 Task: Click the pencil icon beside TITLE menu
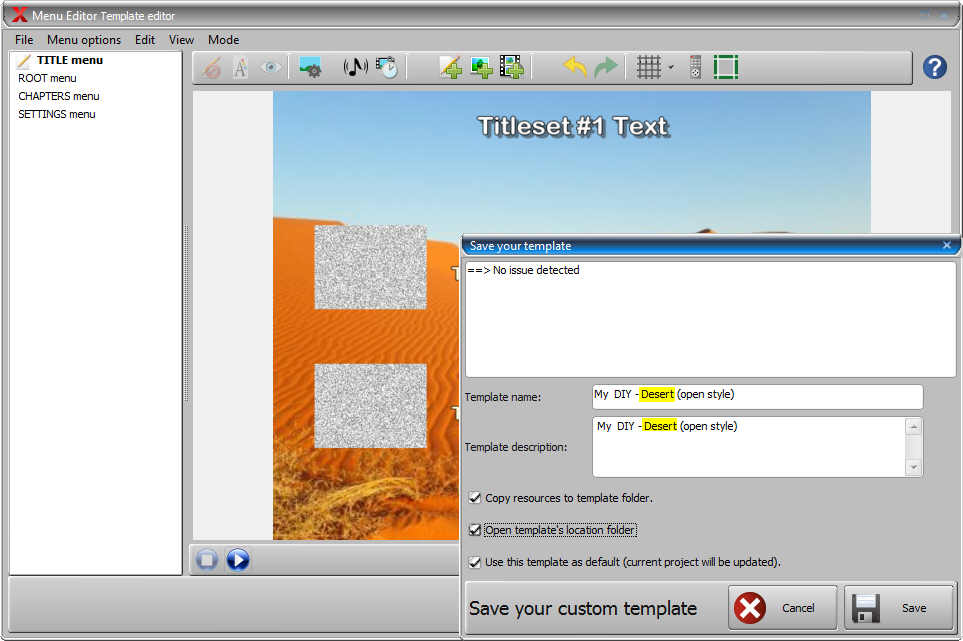click(23, 61)
